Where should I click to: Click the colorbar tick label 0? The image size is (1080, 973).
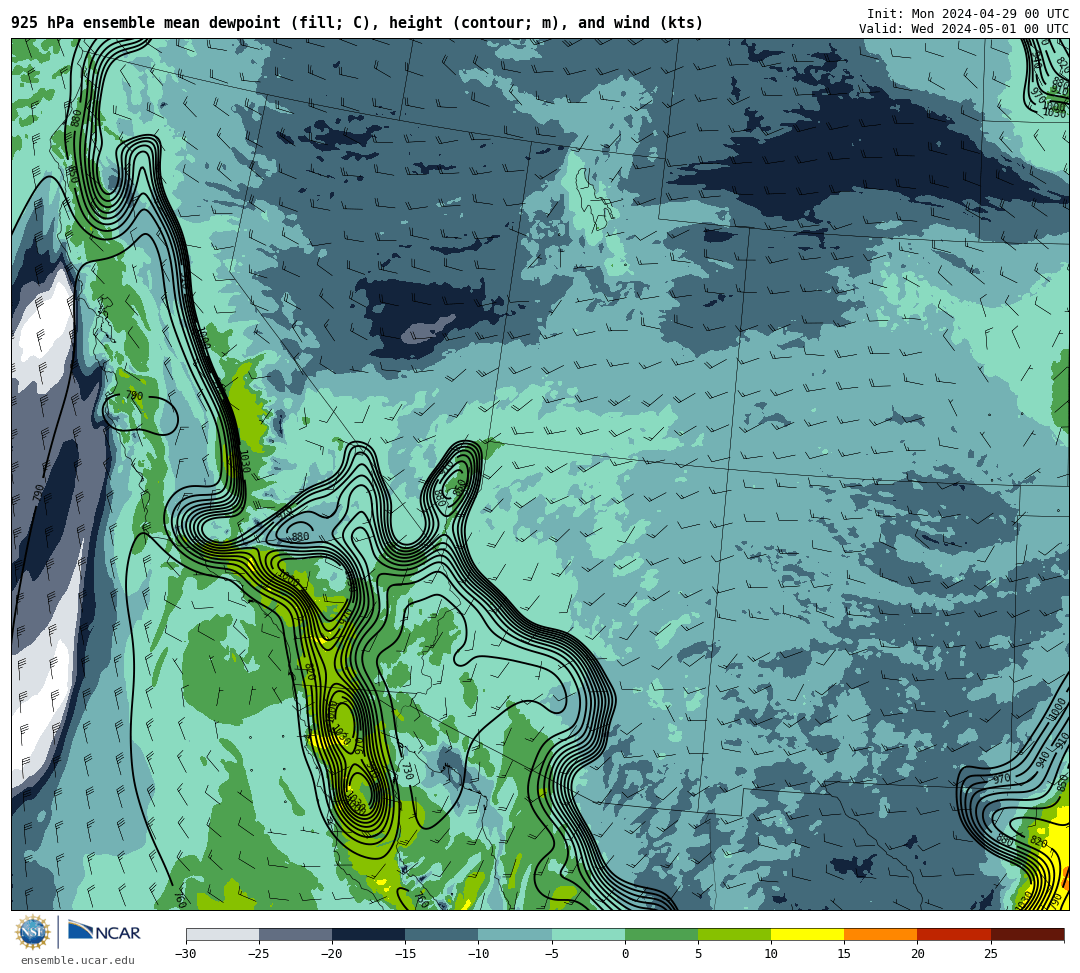tap(625, 954)
